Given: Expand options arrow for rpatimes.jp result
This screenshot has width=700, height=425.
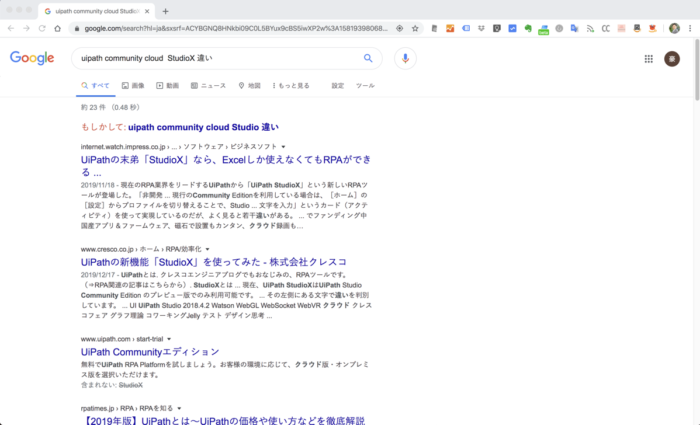Looking at the screenshot, I should tap(179, 408).
